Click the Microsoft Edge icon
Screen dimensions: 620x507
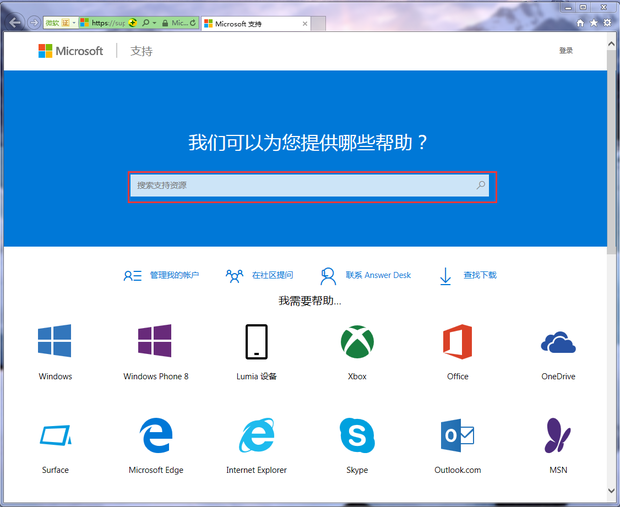pyautogui.click(x=156, y=435)
